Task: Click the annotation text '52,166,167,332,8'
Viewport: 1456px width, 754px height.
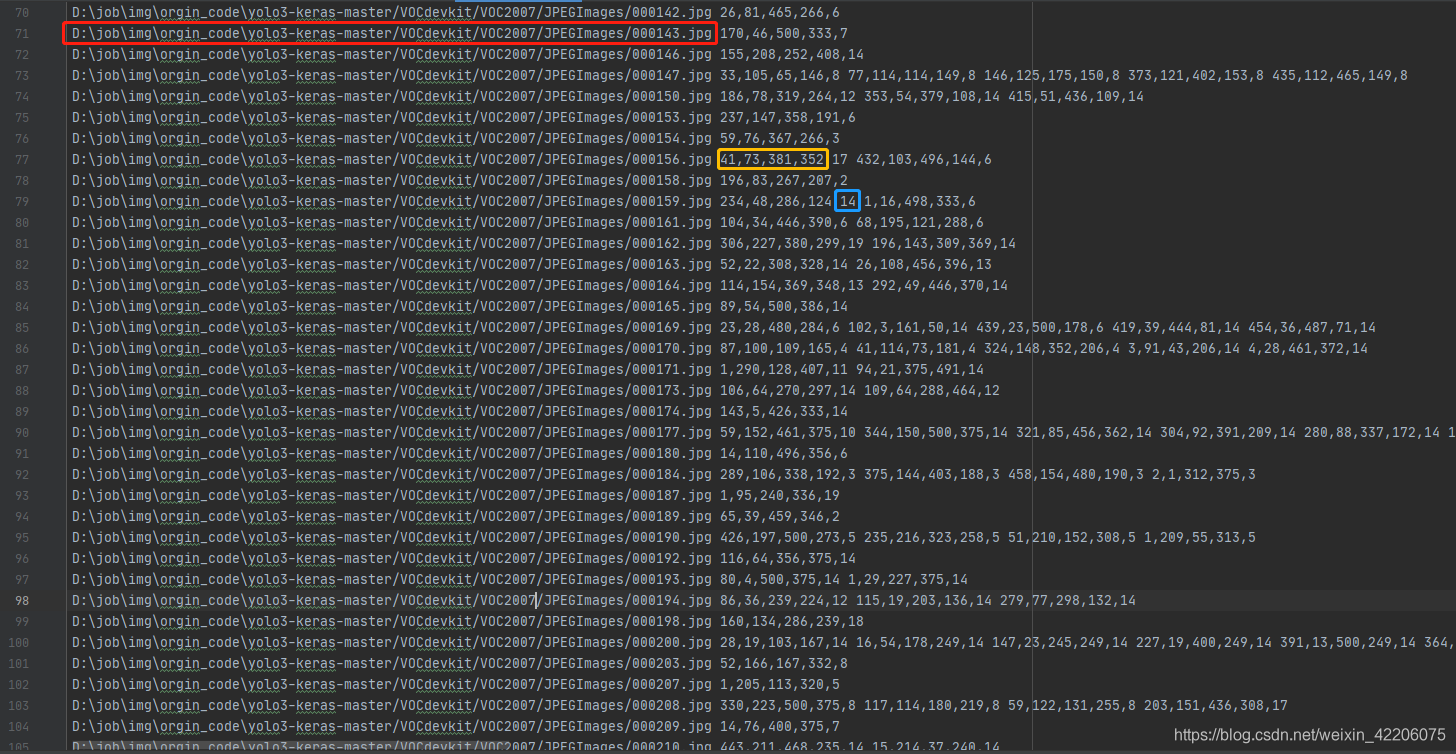Action: click(x=784, y=664)
